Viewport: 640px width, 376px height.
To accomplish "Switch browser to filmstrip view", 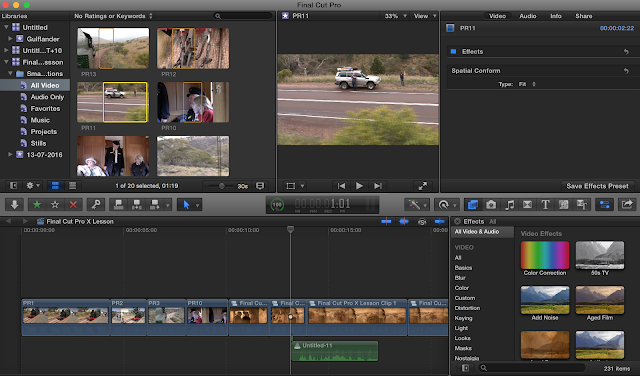I will 55,186.
